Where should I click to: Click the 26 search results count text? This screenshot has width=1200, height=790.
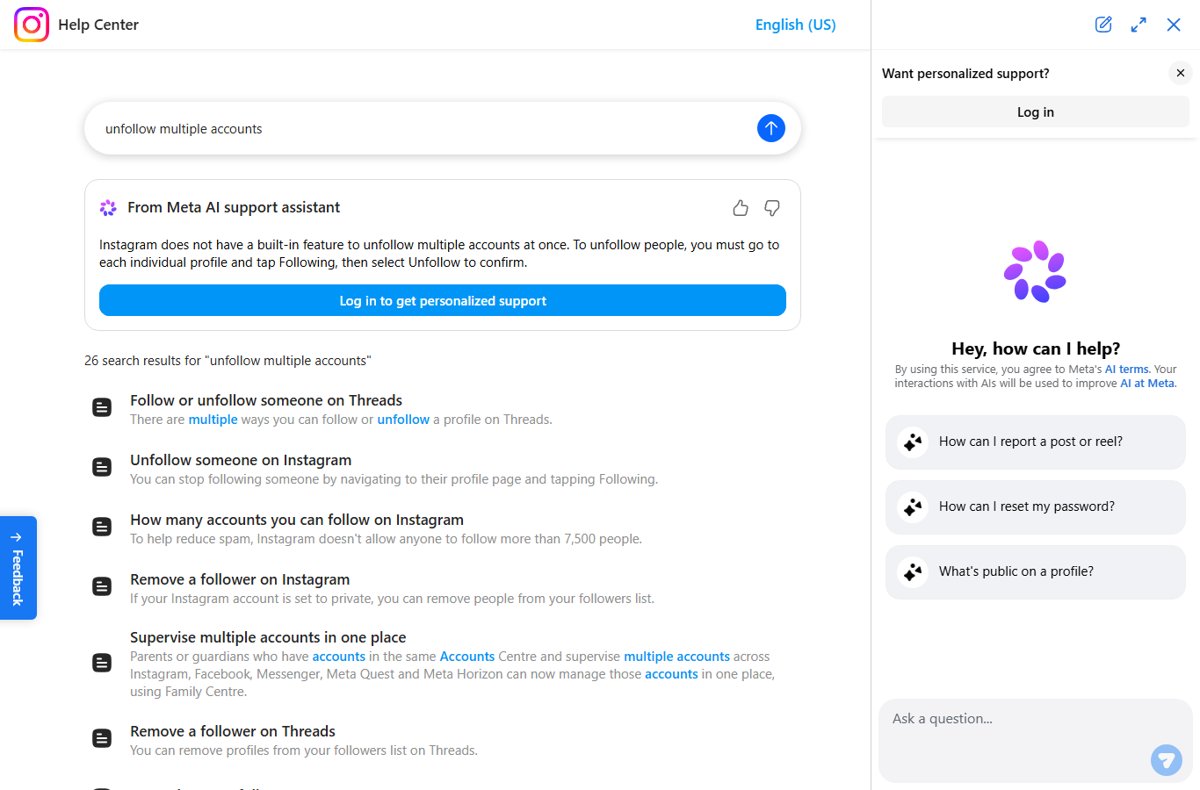(x=227, y=360)
